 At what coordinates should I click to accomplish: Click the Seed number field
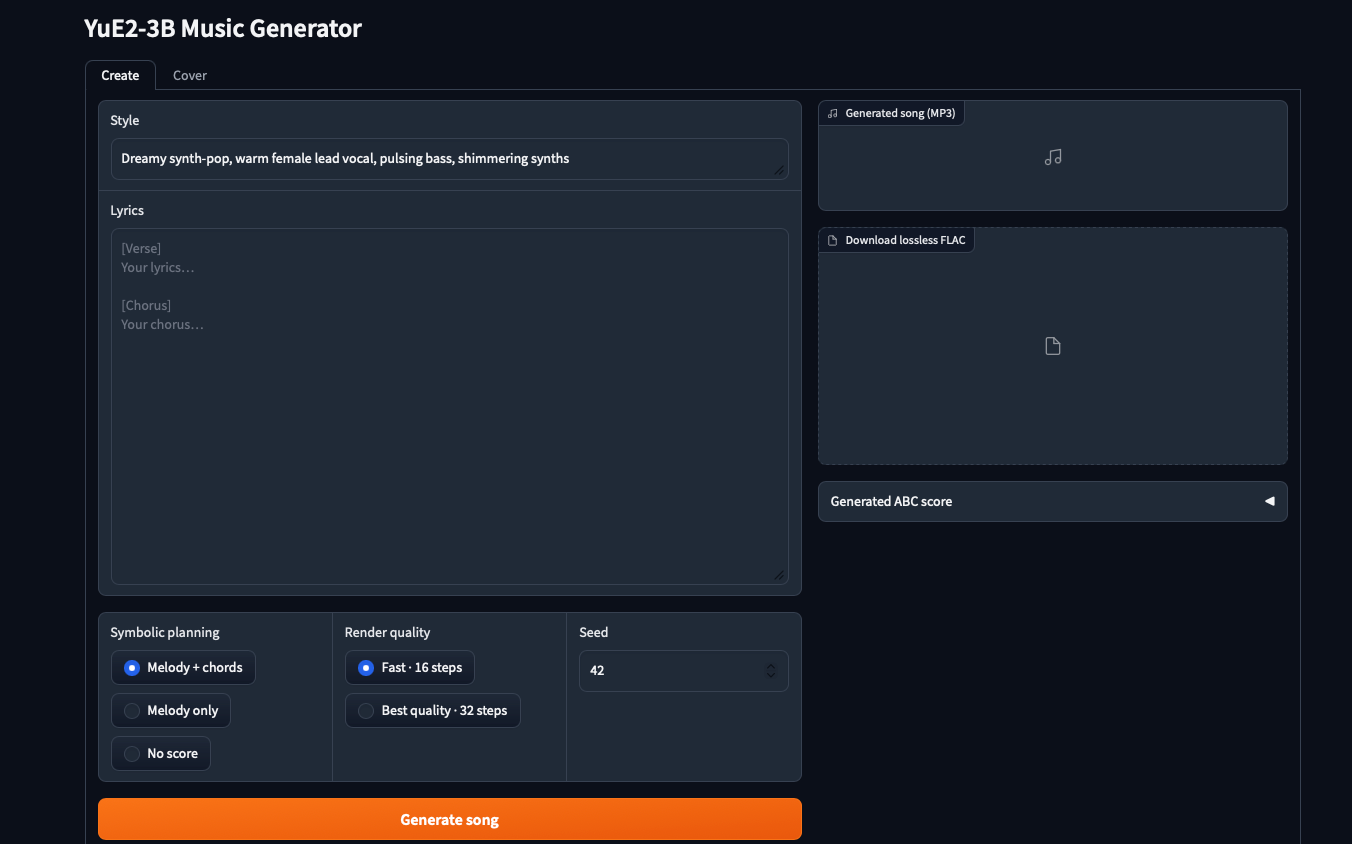click(x=683, y=671)
